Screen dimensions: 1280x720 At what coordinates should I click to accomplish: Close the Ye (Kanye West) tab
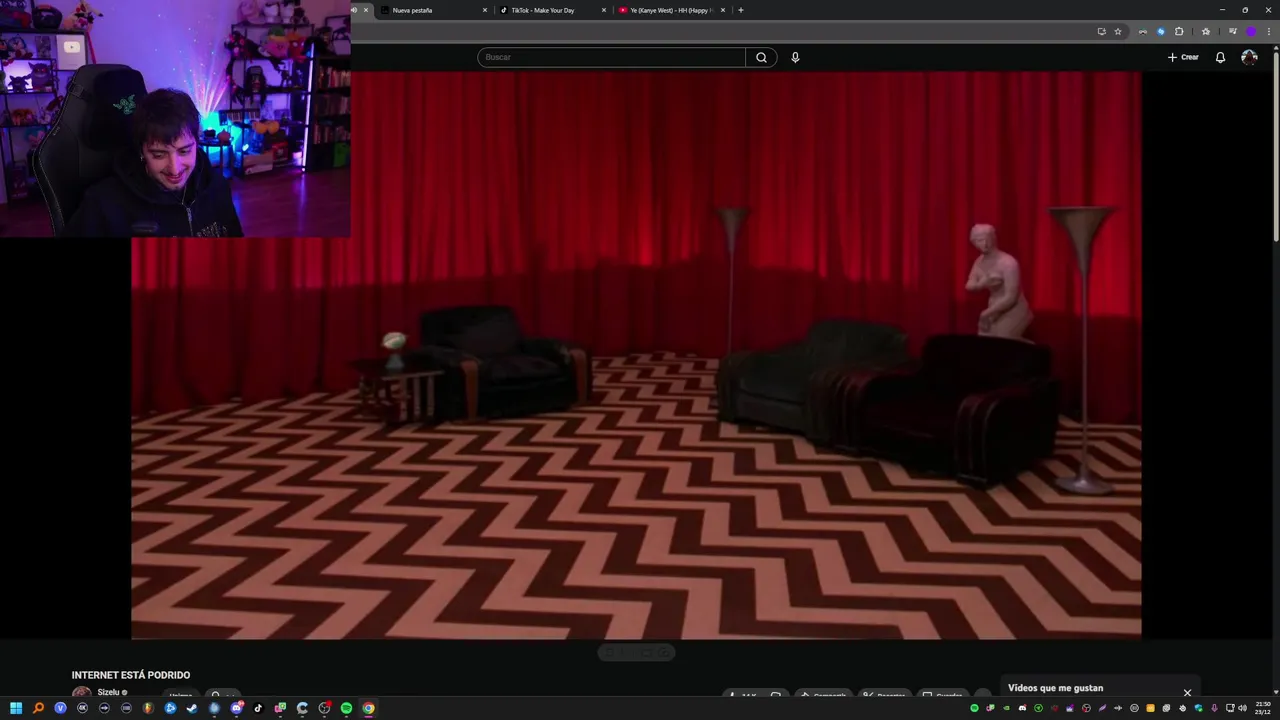point(723,10)
